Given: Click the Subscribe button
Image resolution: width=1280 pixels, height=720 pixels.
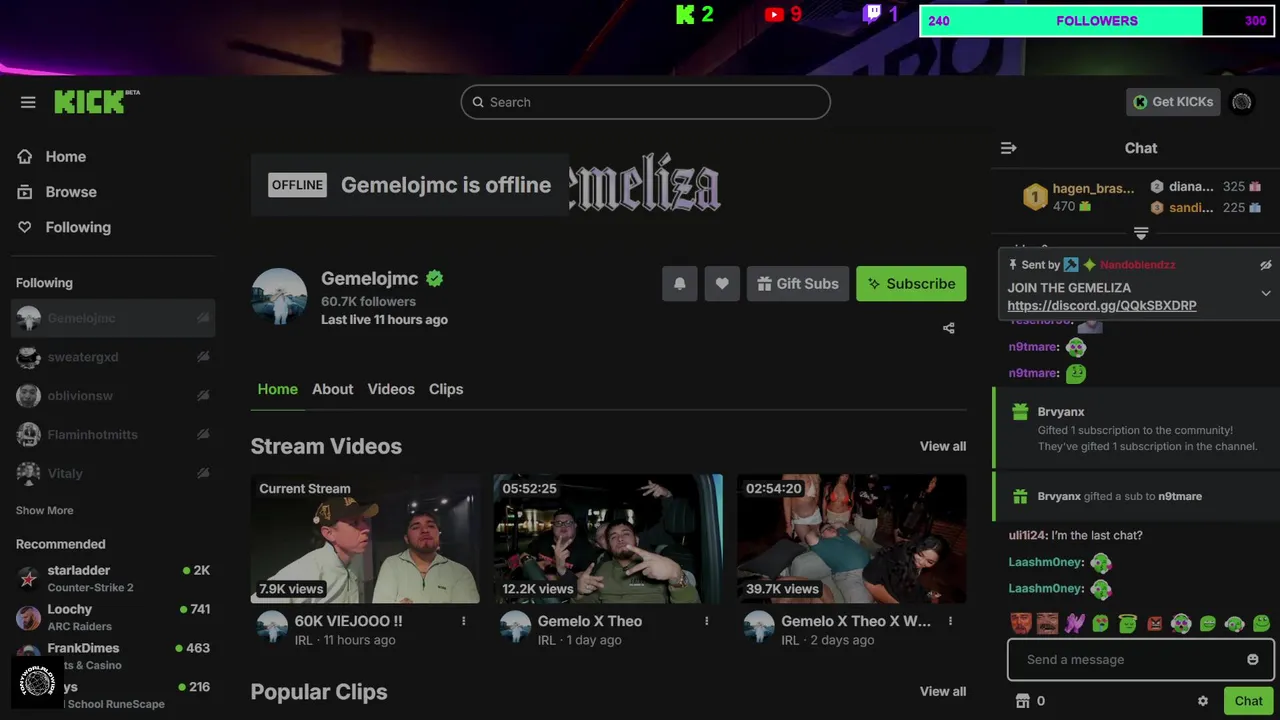Looking at the screenshot, I should pos(911,284).
